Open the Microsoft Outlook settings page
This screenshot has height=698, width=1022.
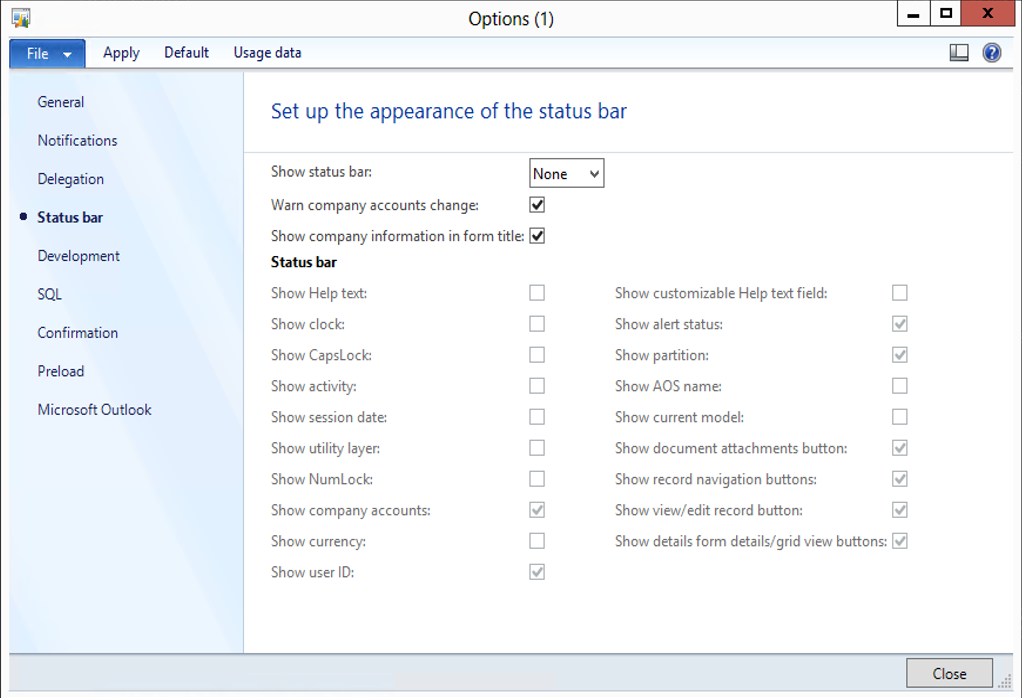(x=94, y=410)
